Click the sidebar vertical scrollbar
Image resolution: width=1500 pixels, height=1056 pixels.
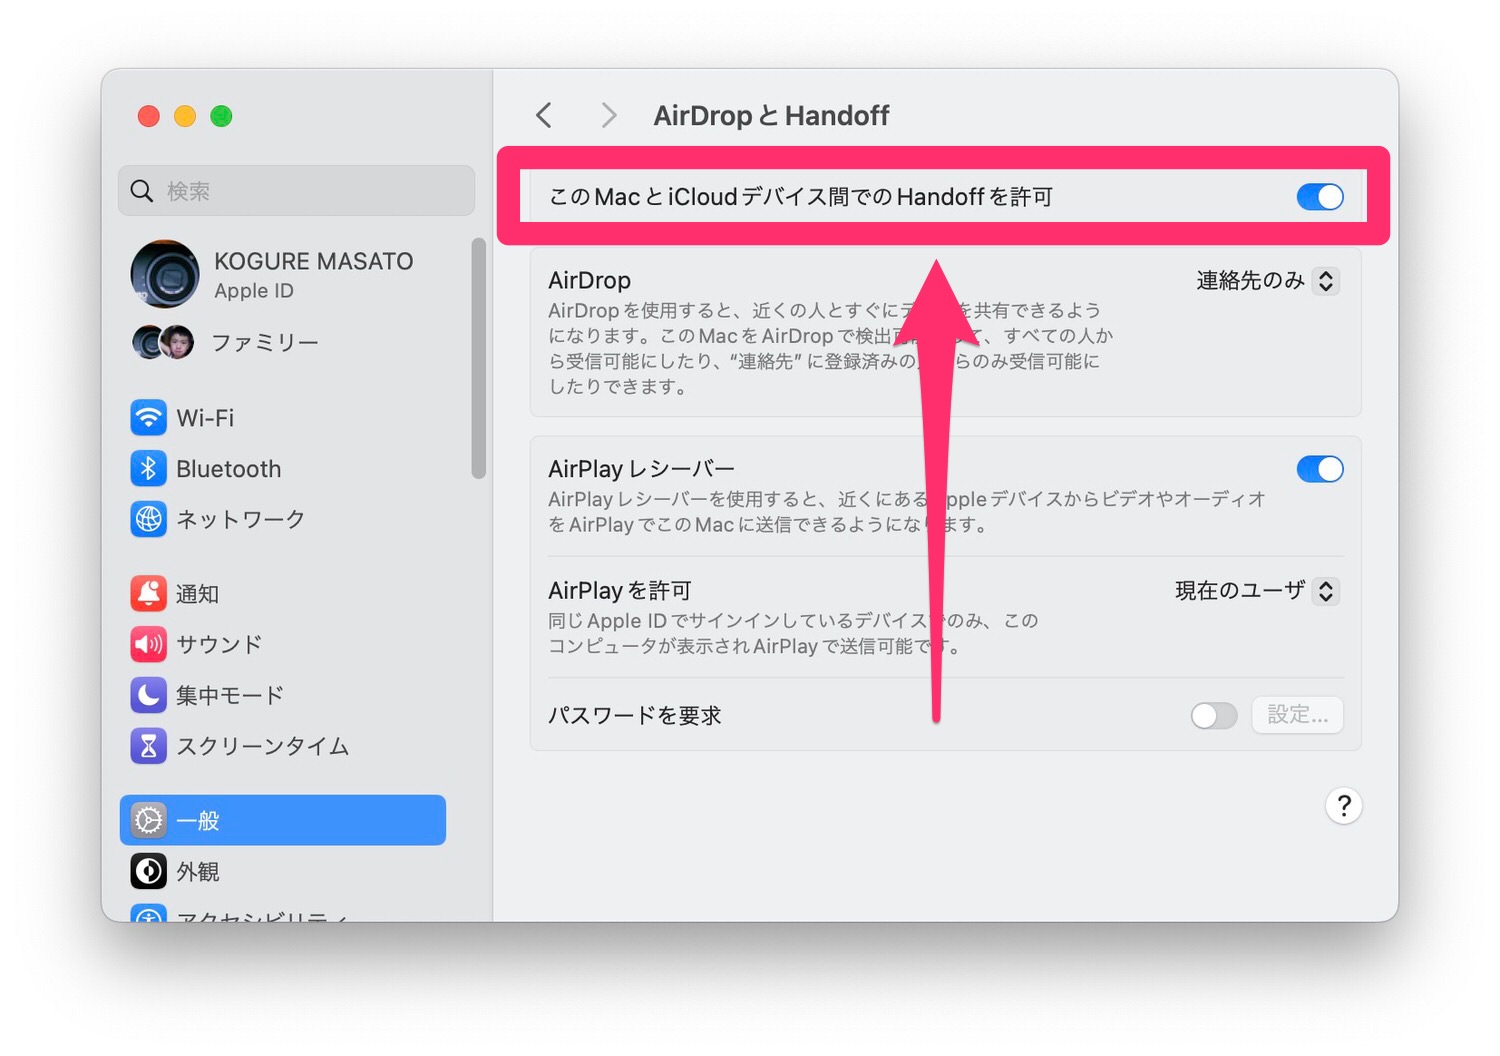click(x=478, y=358)
